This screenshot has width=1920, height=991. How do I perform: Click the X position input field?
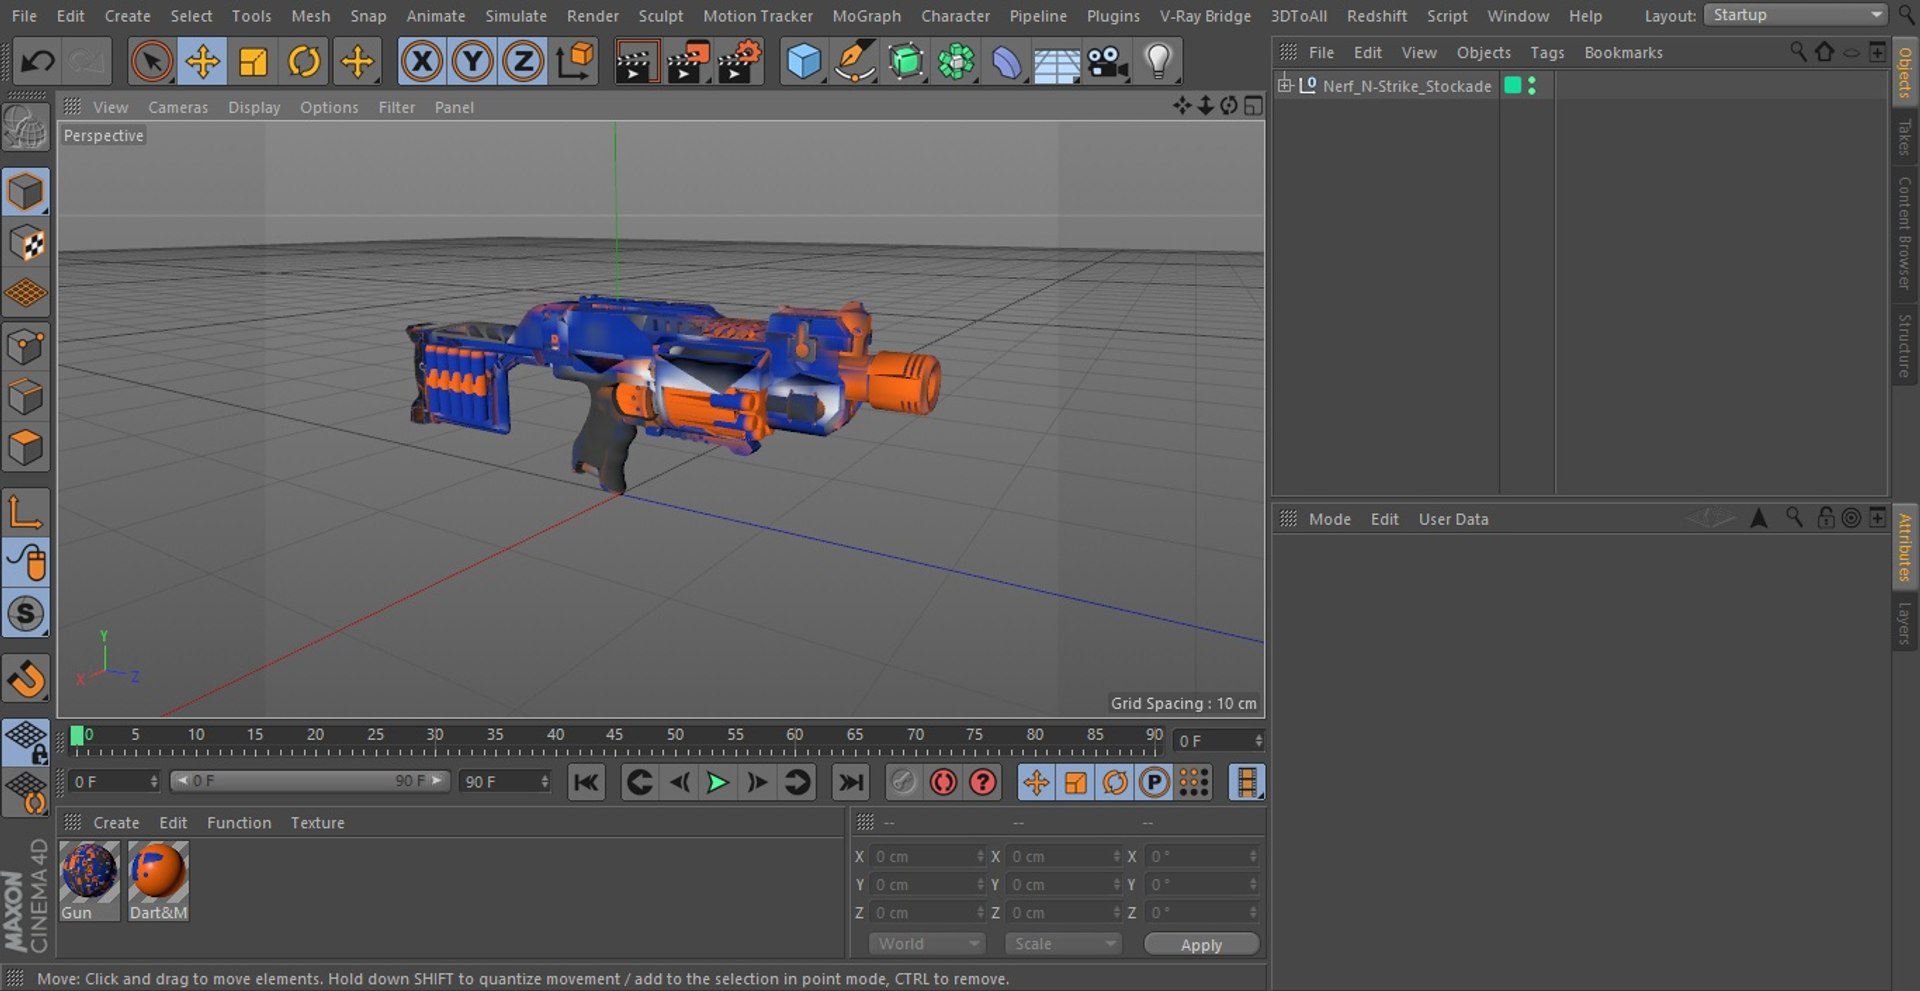click(926, 856)
